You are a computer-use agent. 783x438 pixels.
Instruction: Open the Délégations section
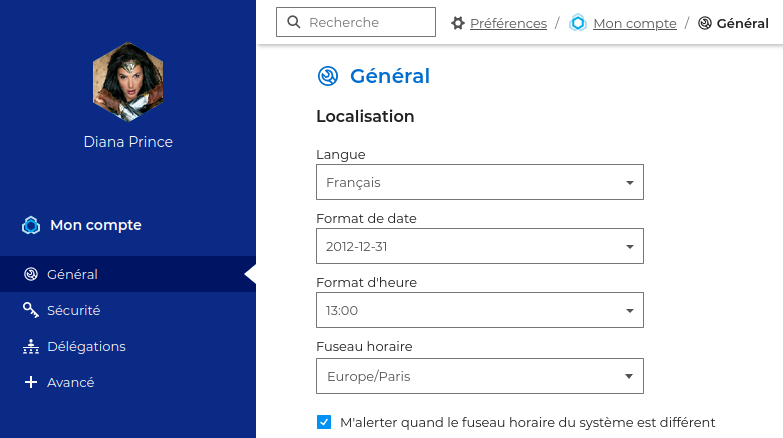click(x=86, y=346)
